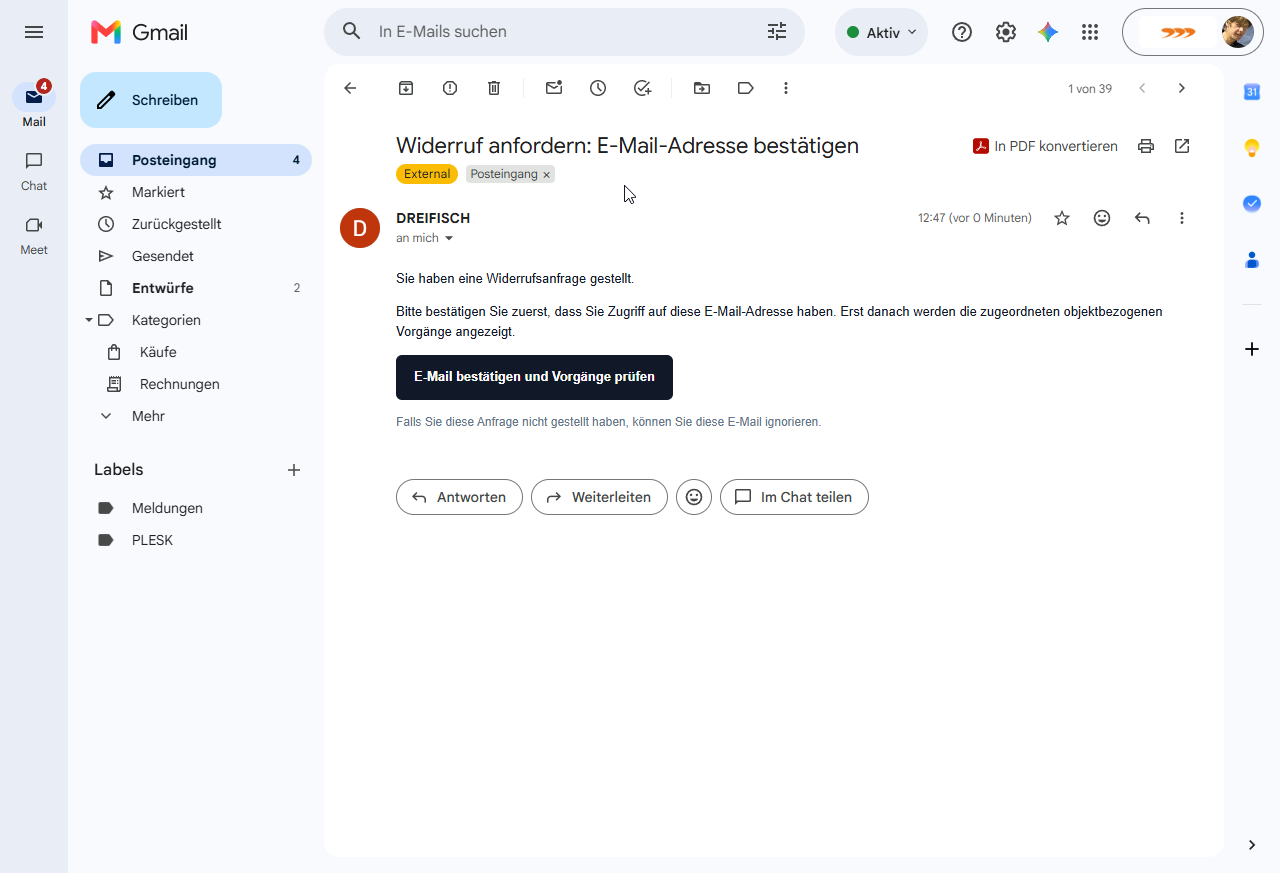Viewport: 1280px width, 873px height.
Task: Open Google Tasks side panel
Action: [1252, 203]
